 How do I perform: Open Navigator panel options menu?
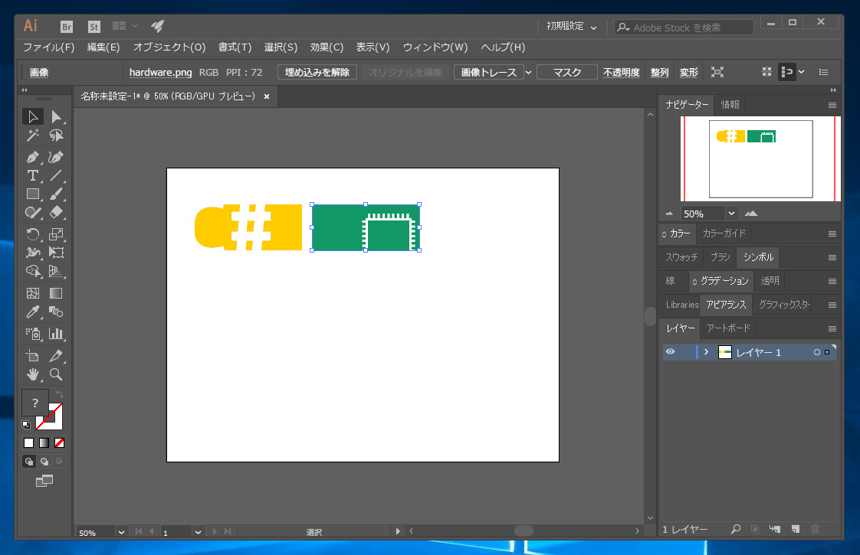click(x=832, y=105)
